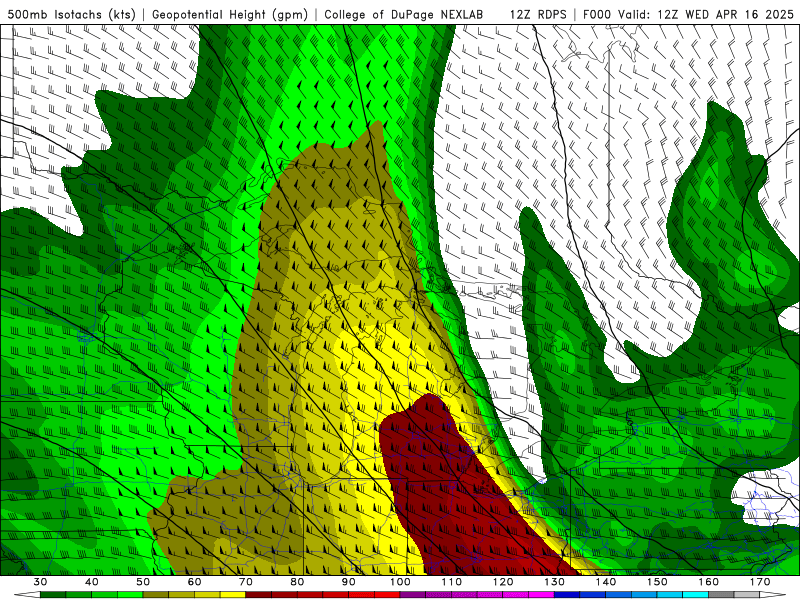Select the olive 50-55 kt swatch

coord(156,595)
